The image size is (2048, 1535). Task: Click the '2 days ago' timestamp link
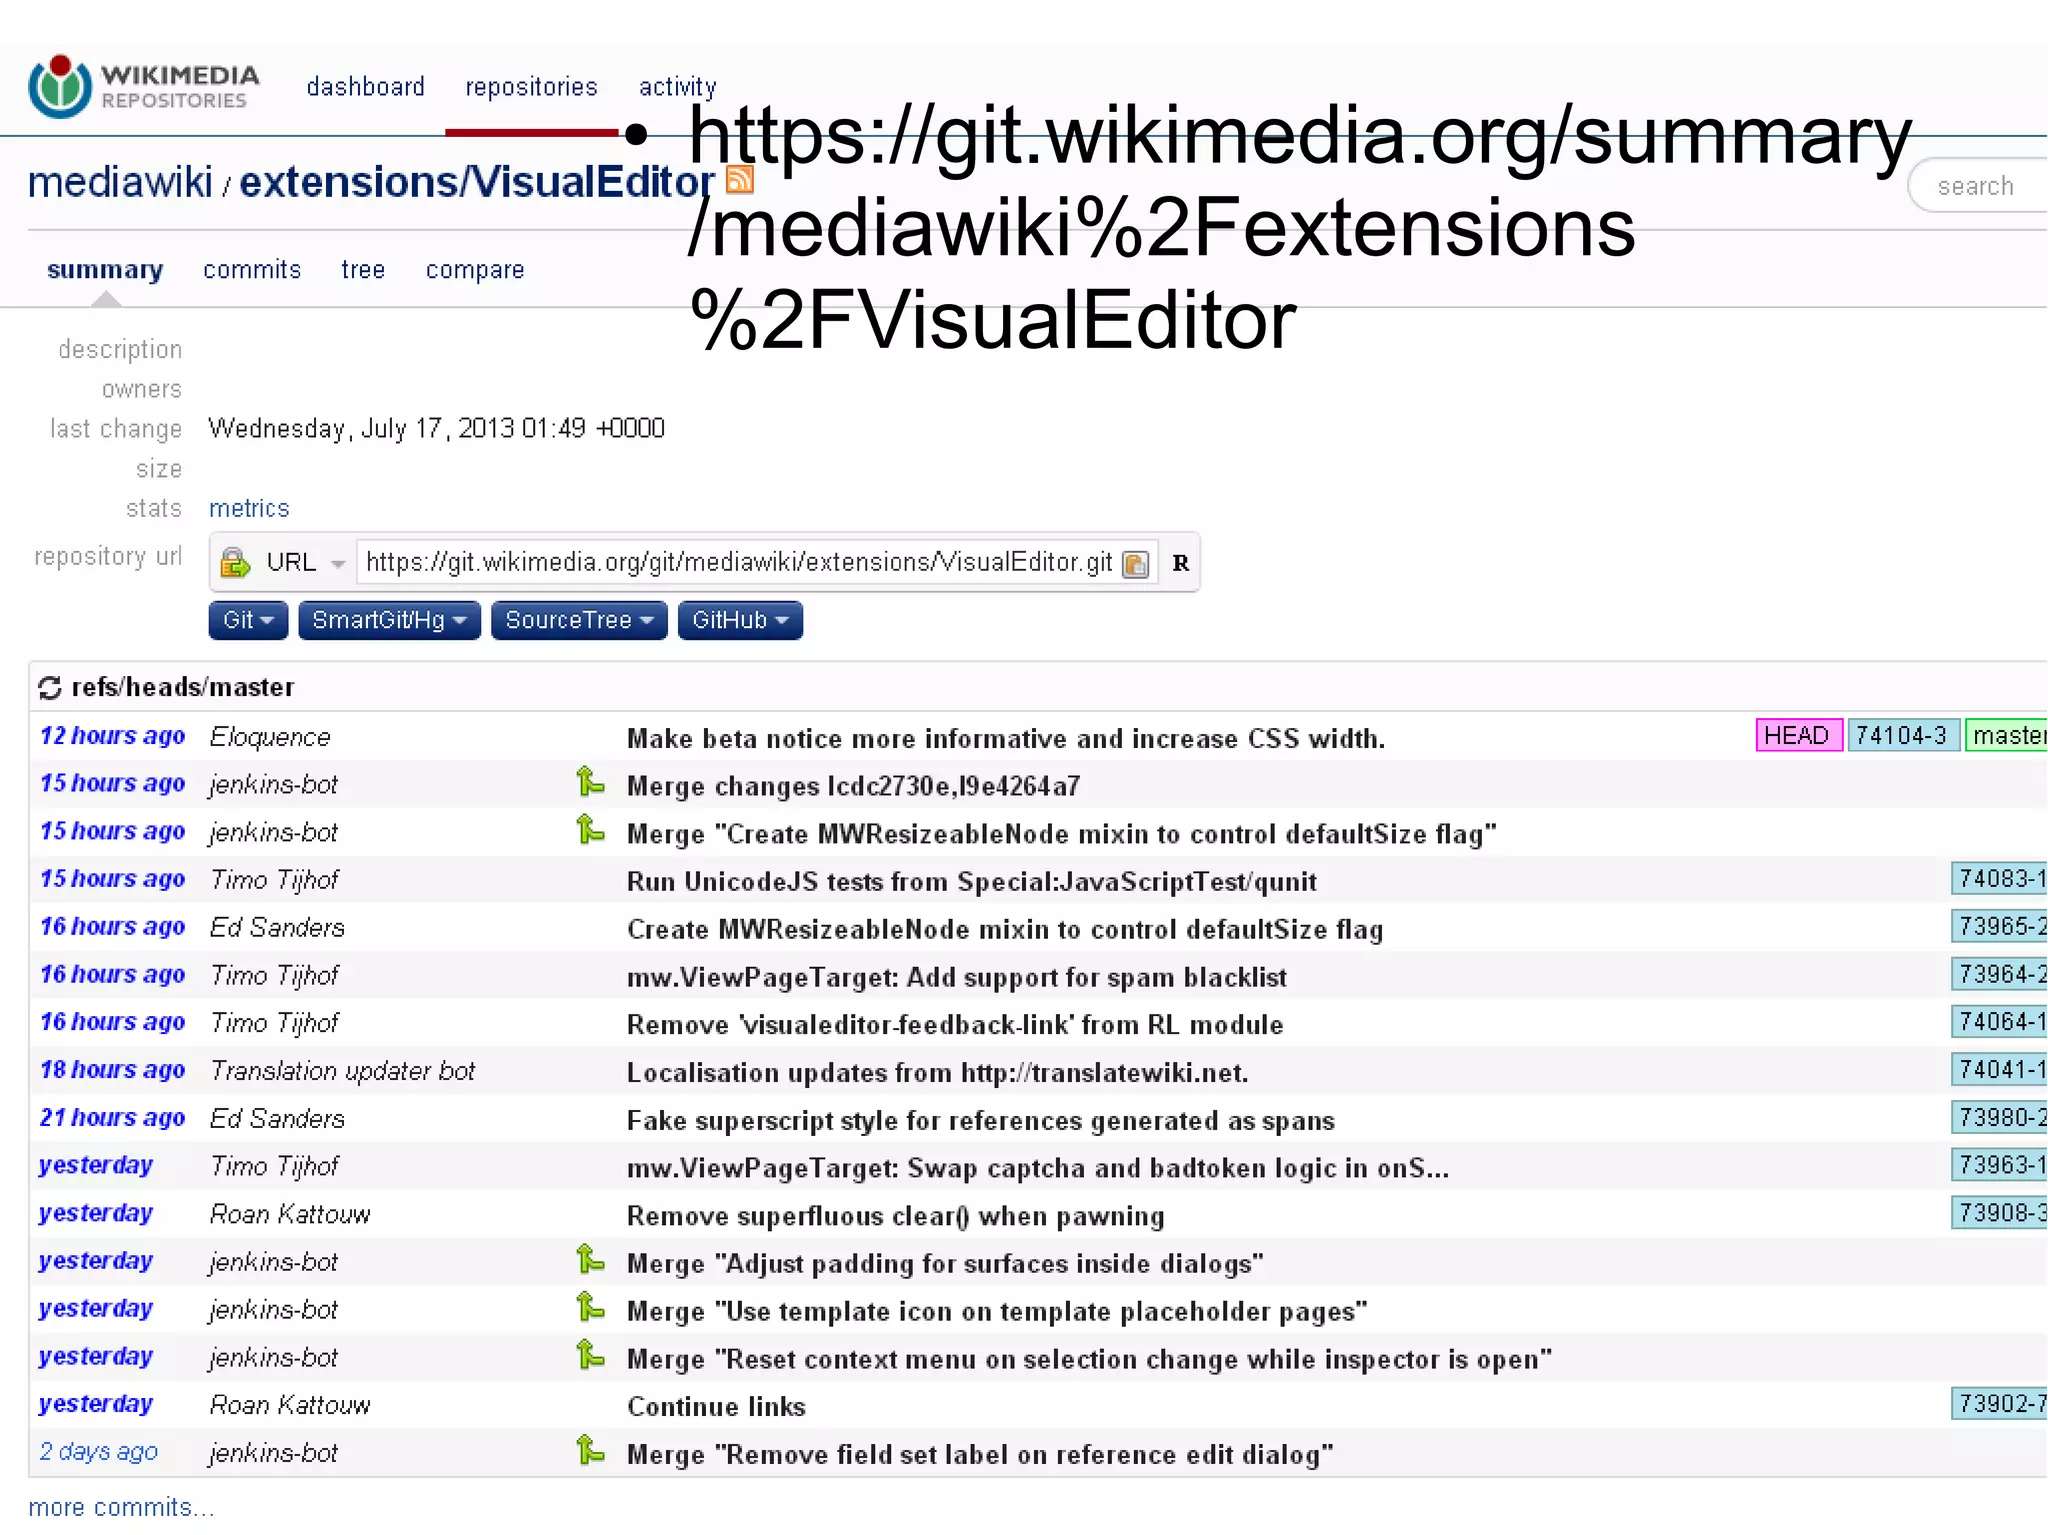pyautogui.click(x=98, y=1452)
